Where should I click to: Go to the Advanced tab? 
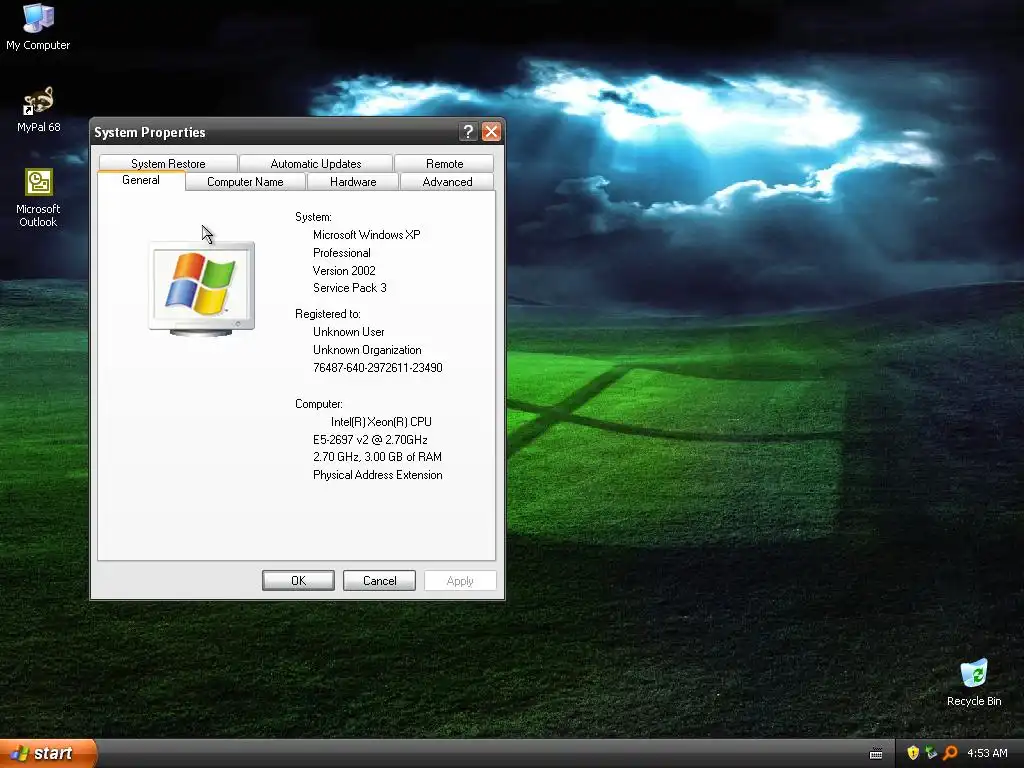click(x=447, y=182)
